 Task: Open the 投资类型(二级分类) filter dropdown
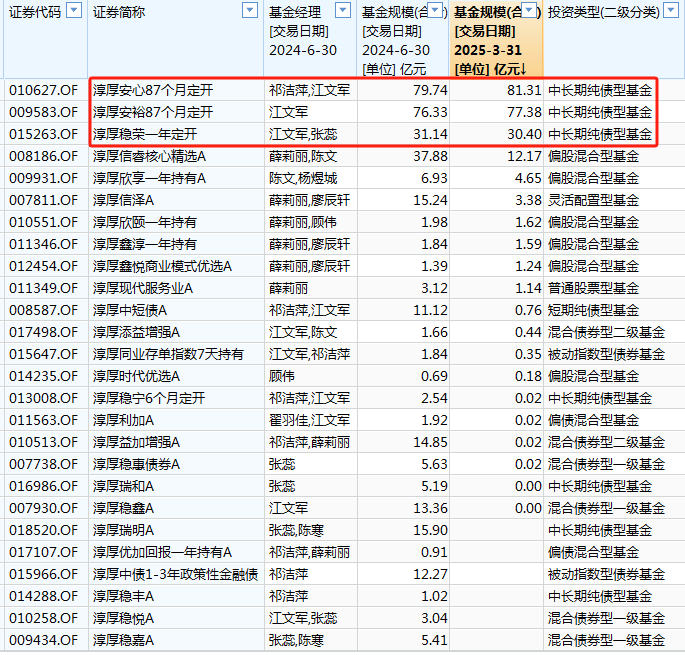[x=671, y=10]
